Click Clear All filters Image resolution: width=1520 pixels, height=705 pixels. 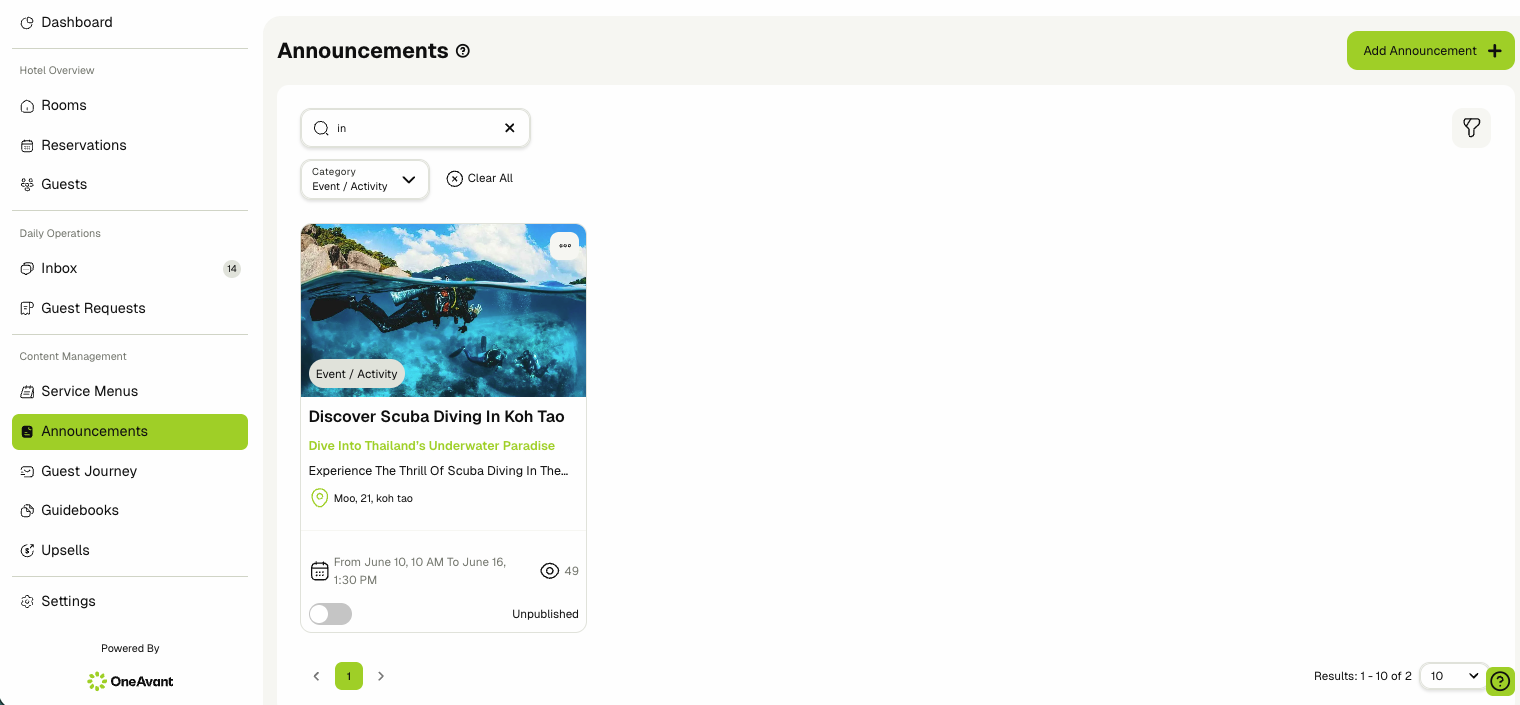(480, 178)
